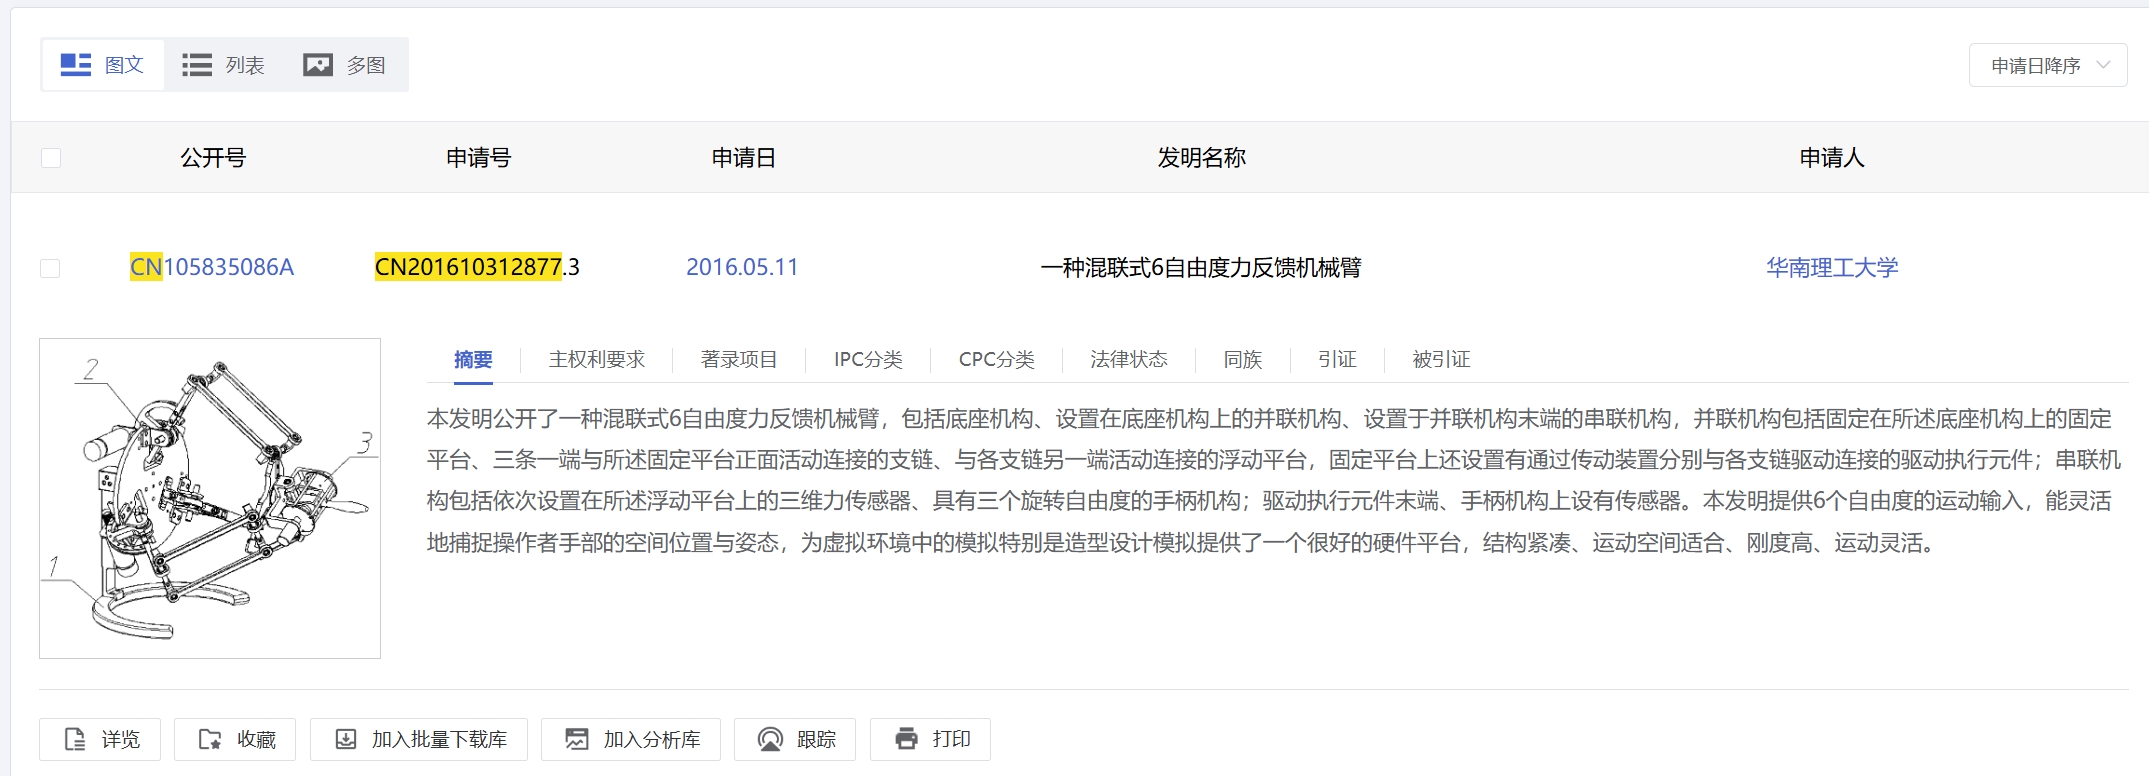Screen dimensions: 2149x776
Task: Click the 公开号 column header
Action: (213, 157)
